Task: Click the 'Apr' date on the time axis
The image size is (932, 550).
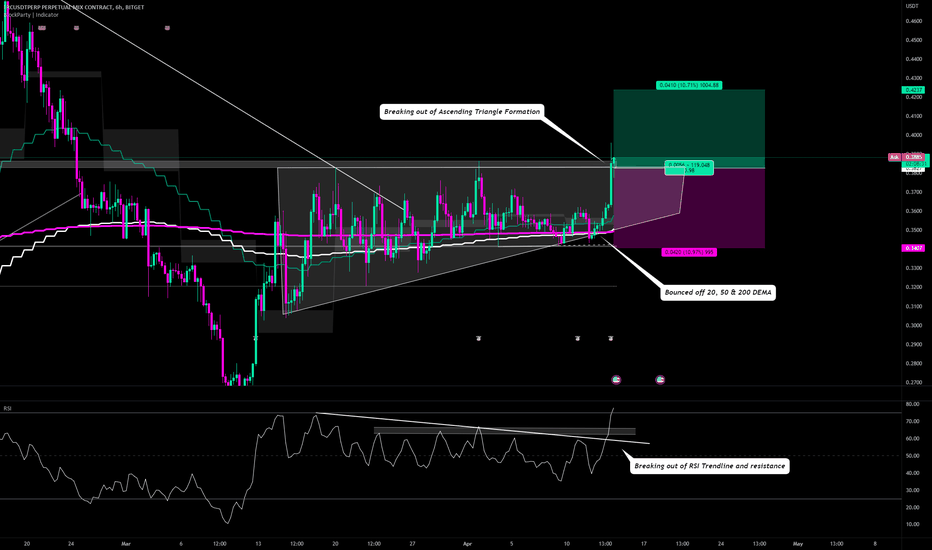Action: click(x=467, y=543)
